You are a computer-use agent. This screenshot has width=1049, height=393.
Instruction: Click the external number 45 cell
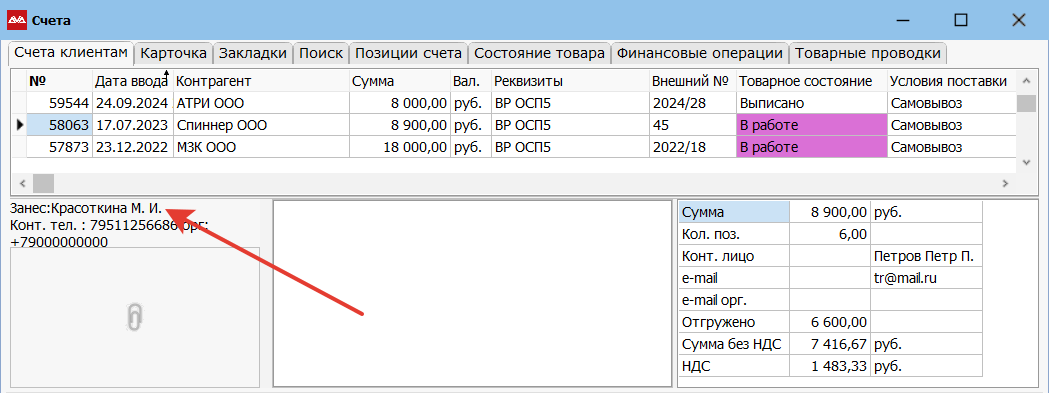(692, 125)
